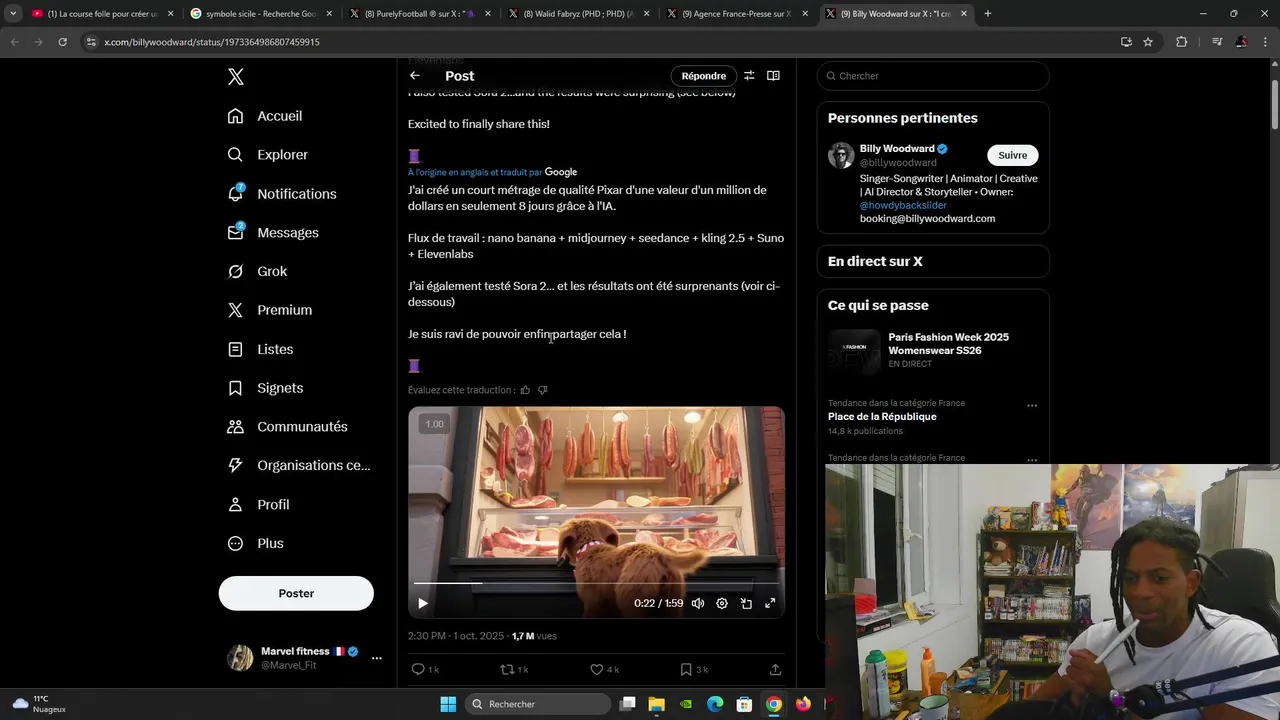
Task: Switch to symbole sicile Google tab
Action: click(260, 14)
